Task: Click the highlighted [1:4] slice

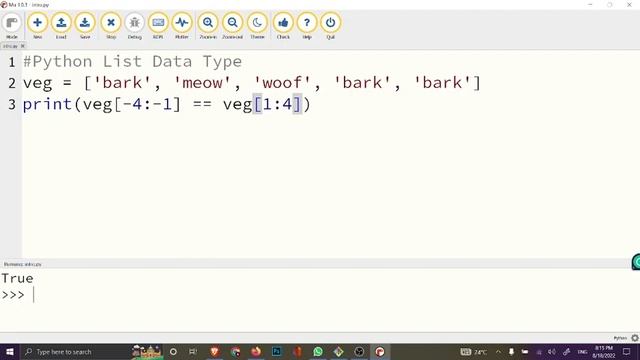Action: (278, 104)
